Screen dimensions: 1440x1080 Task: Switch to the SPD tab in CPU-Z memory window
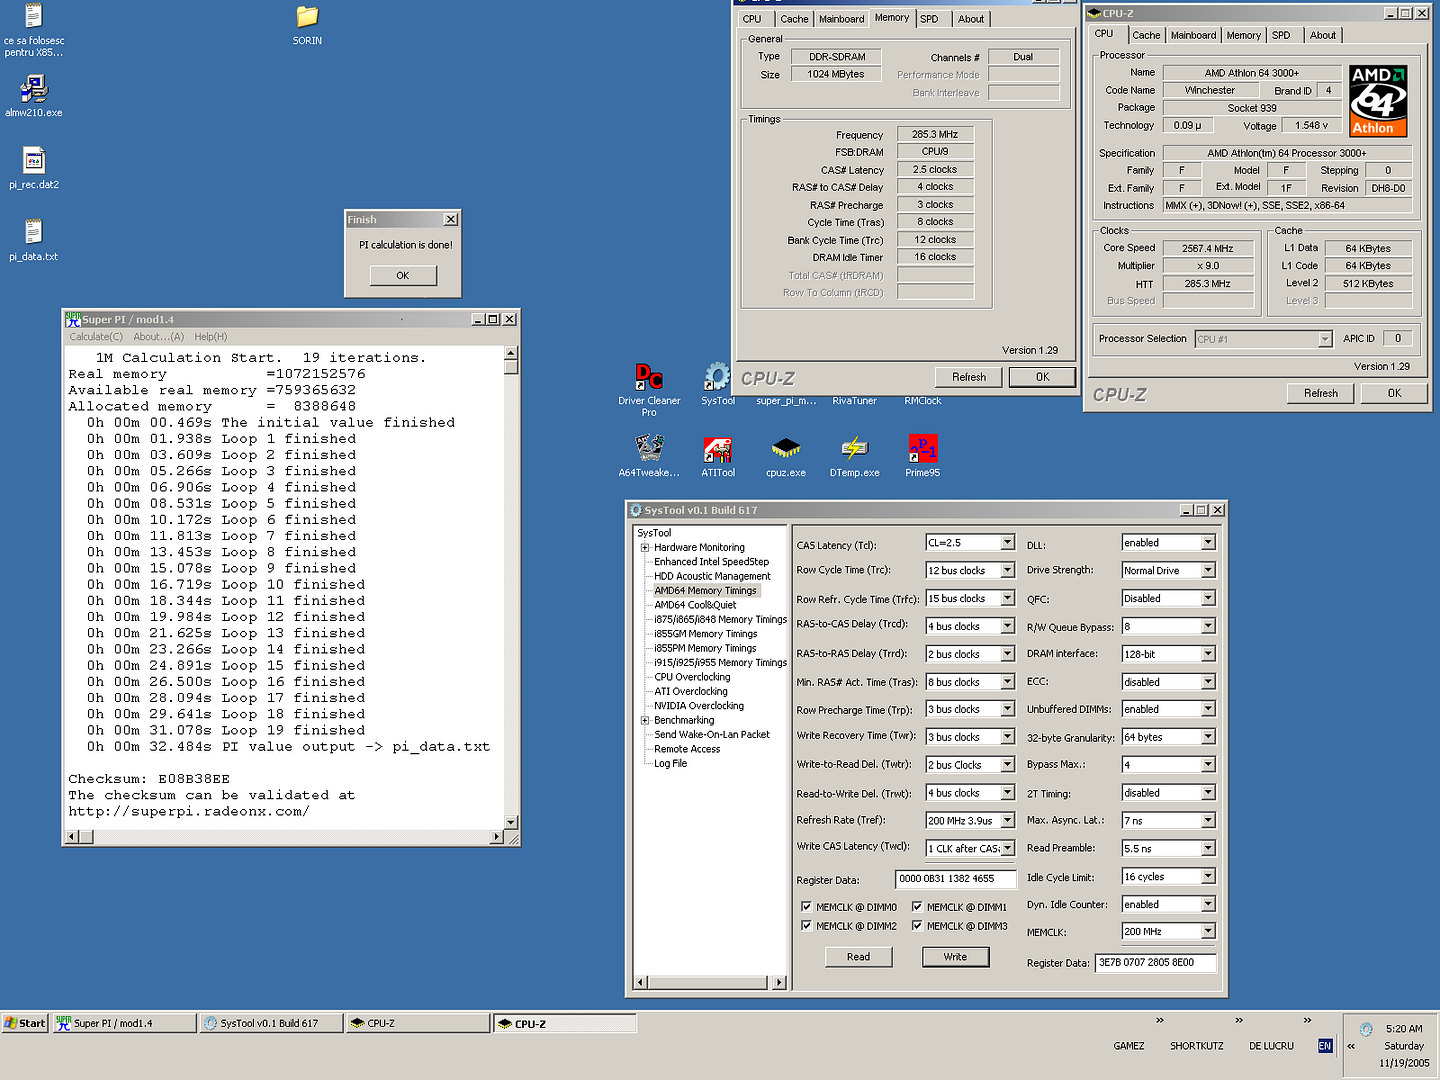coord(929,19)
